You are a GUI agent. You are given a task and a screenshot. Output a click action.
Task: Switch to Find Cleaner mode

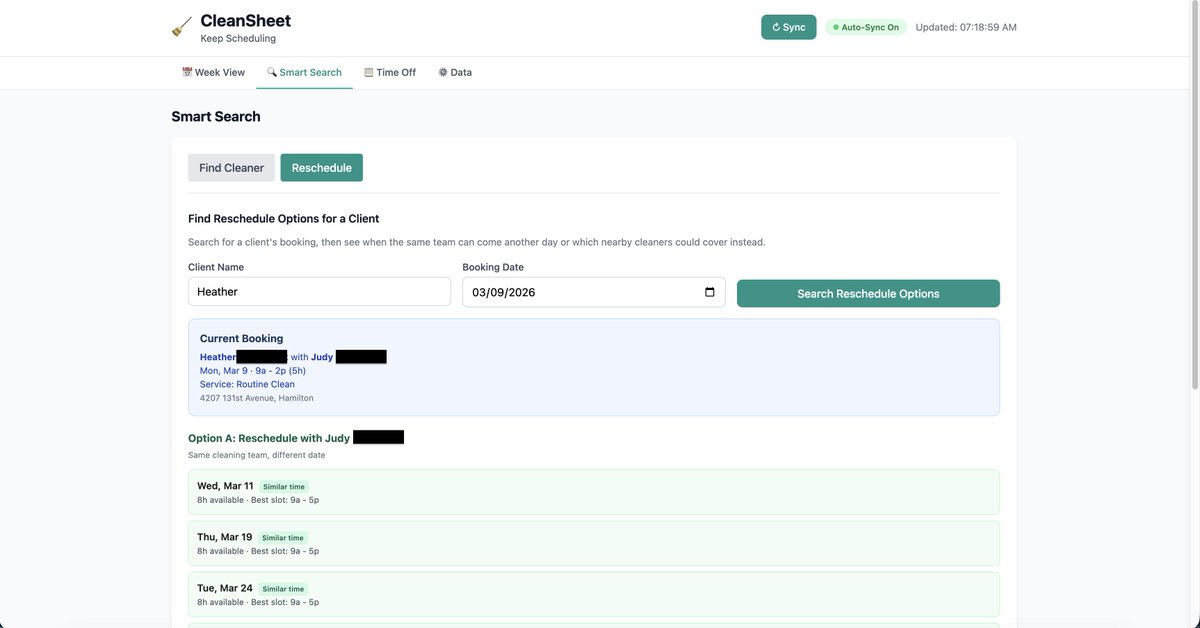pos(231,168)
